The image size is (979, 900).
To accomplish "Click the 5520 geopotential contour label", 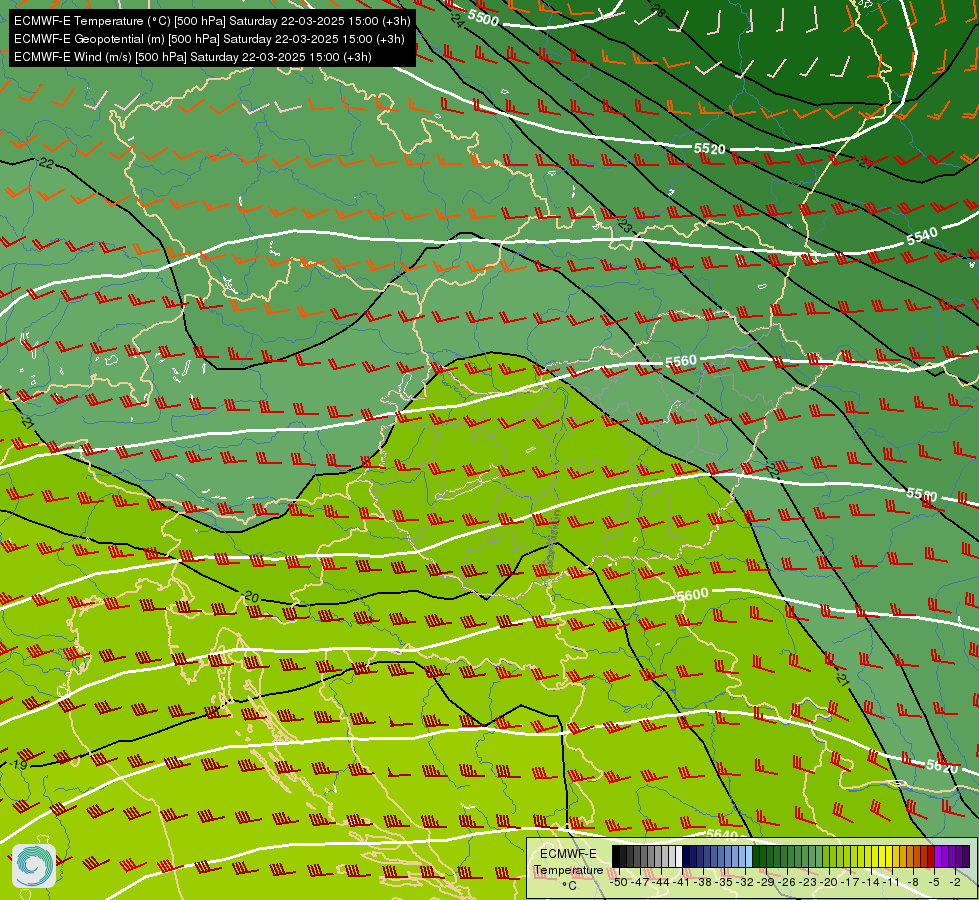I will 710,149.
